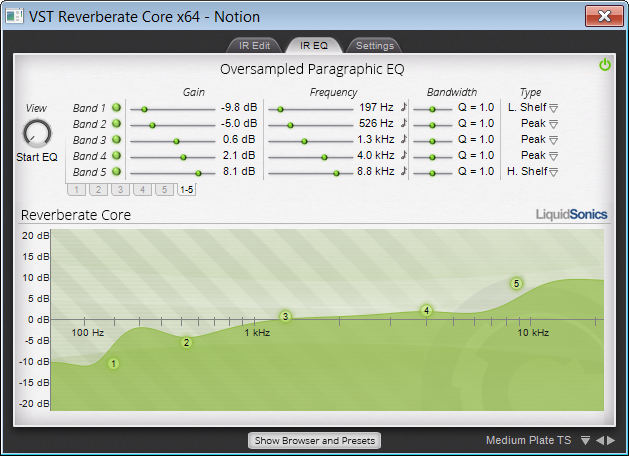Image resolution: width=629 pixels, height=456 pixels.
Task: Close the VST Reverberate Core window
Action: tap(604, 16)
